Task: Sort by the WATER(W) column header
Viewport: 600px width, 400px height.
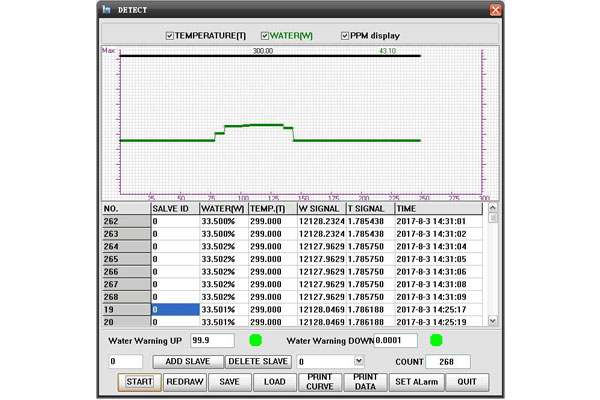Action: pyautogui.click(x=223, y=208)
